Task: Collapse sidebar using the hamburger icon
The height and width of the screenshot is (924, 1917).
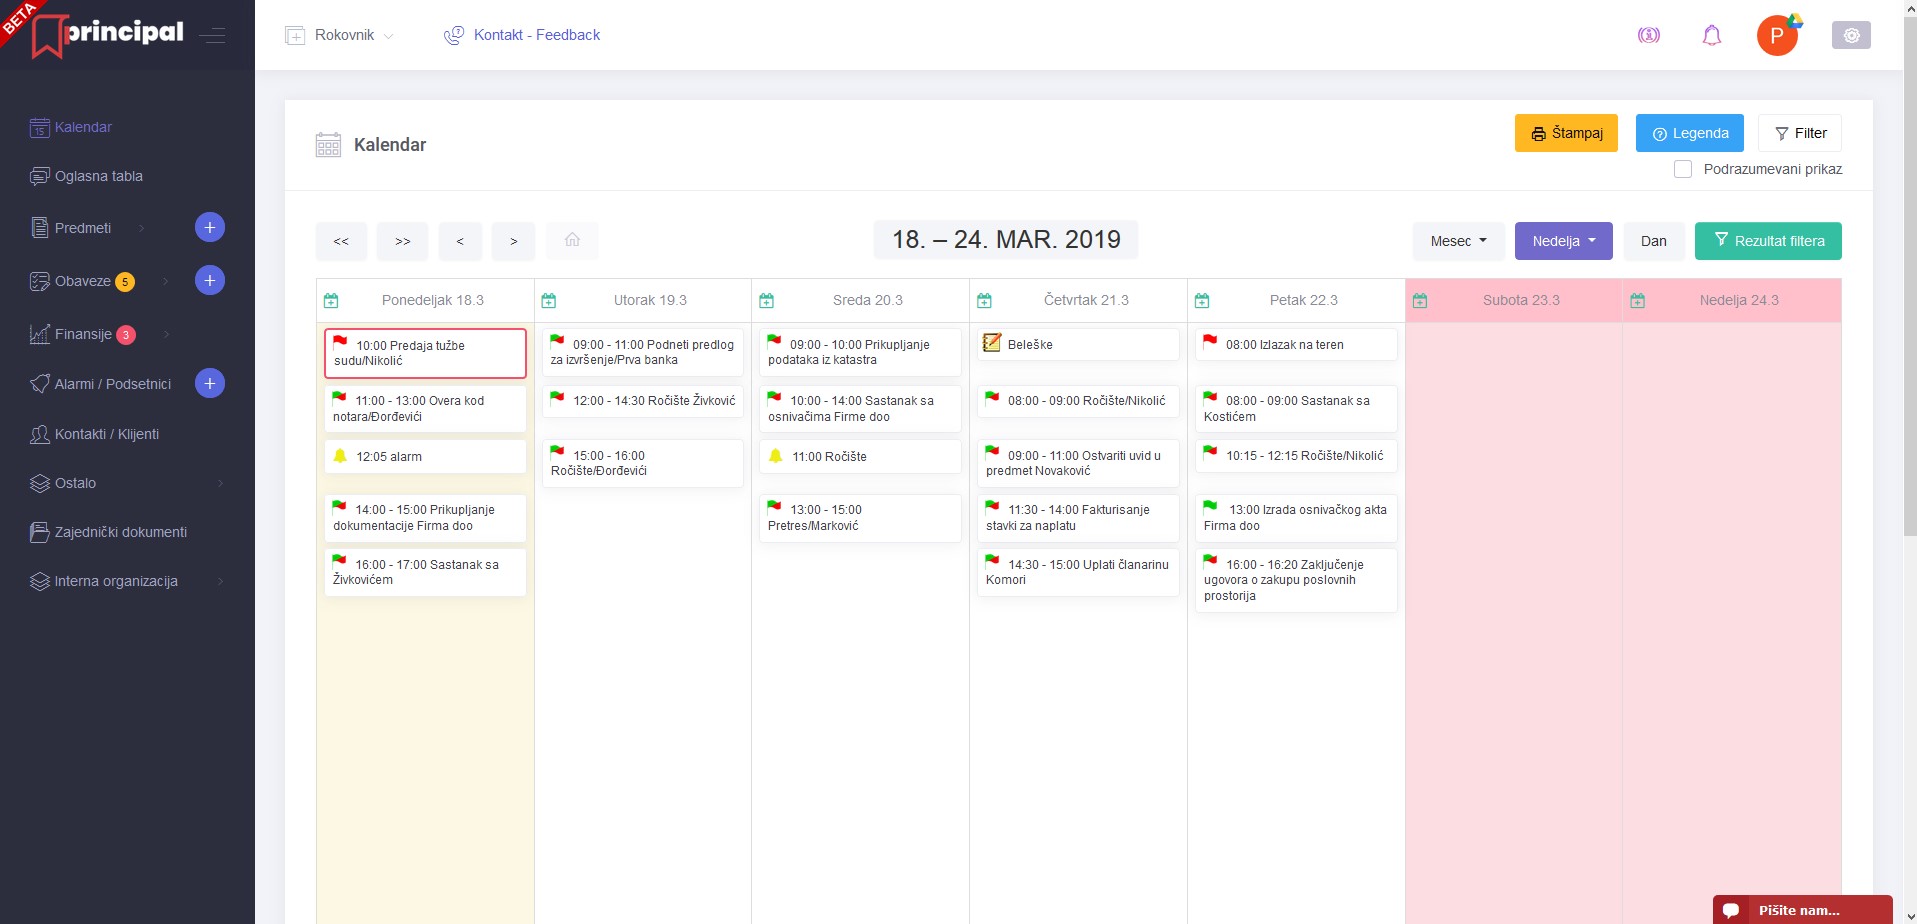Action: (212, 36)
